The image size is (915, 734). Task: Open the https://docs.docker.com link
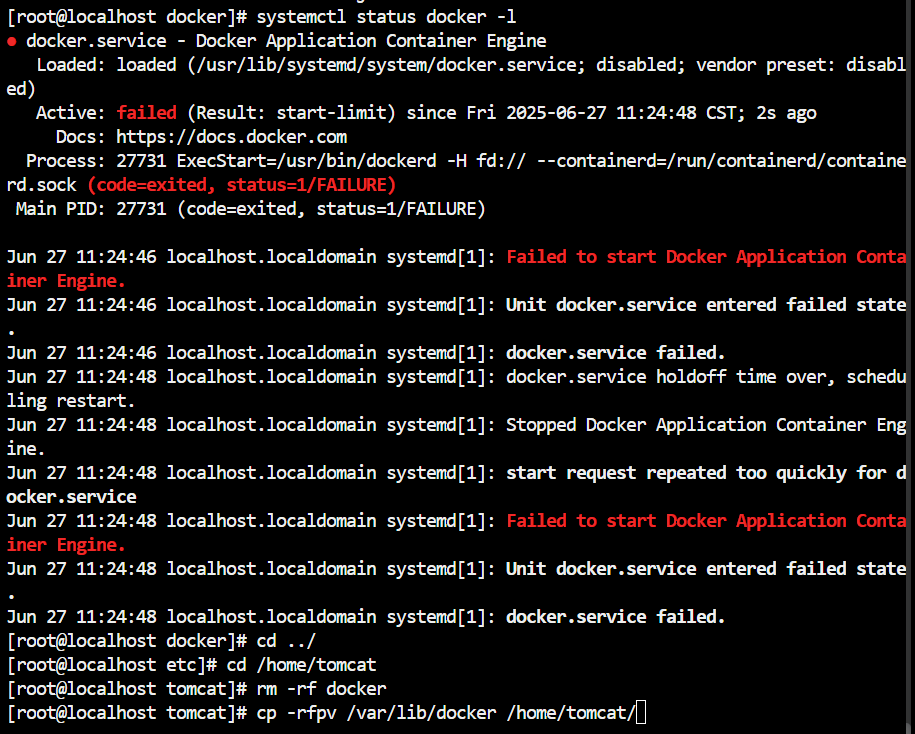point(231,137)
